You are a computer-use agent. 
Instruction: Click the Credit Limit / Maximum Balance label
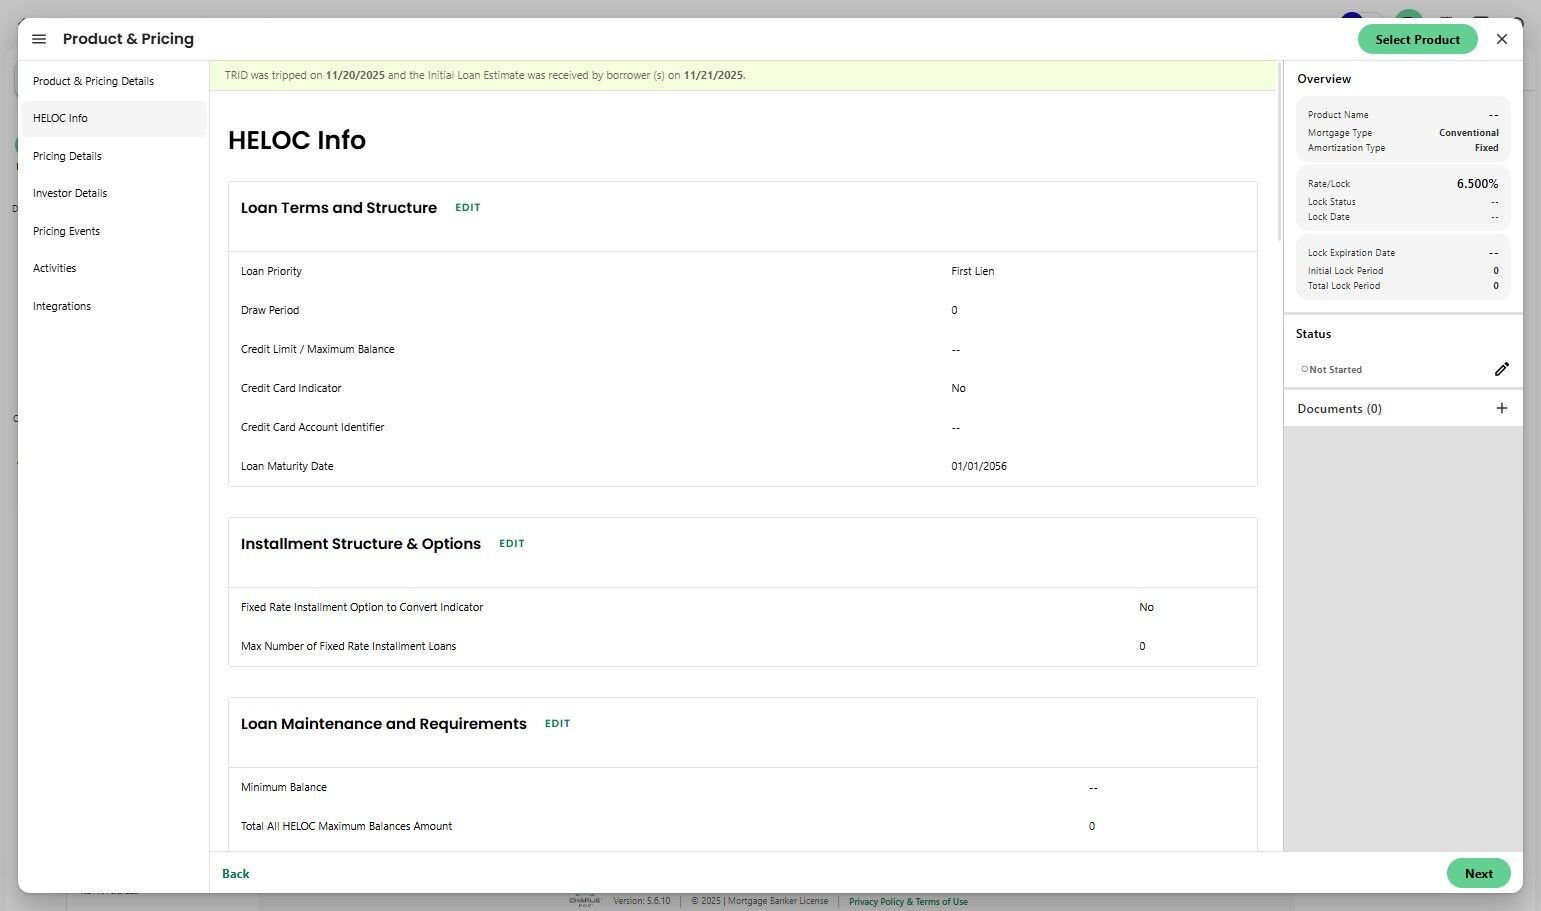click(x=317, y=349)
